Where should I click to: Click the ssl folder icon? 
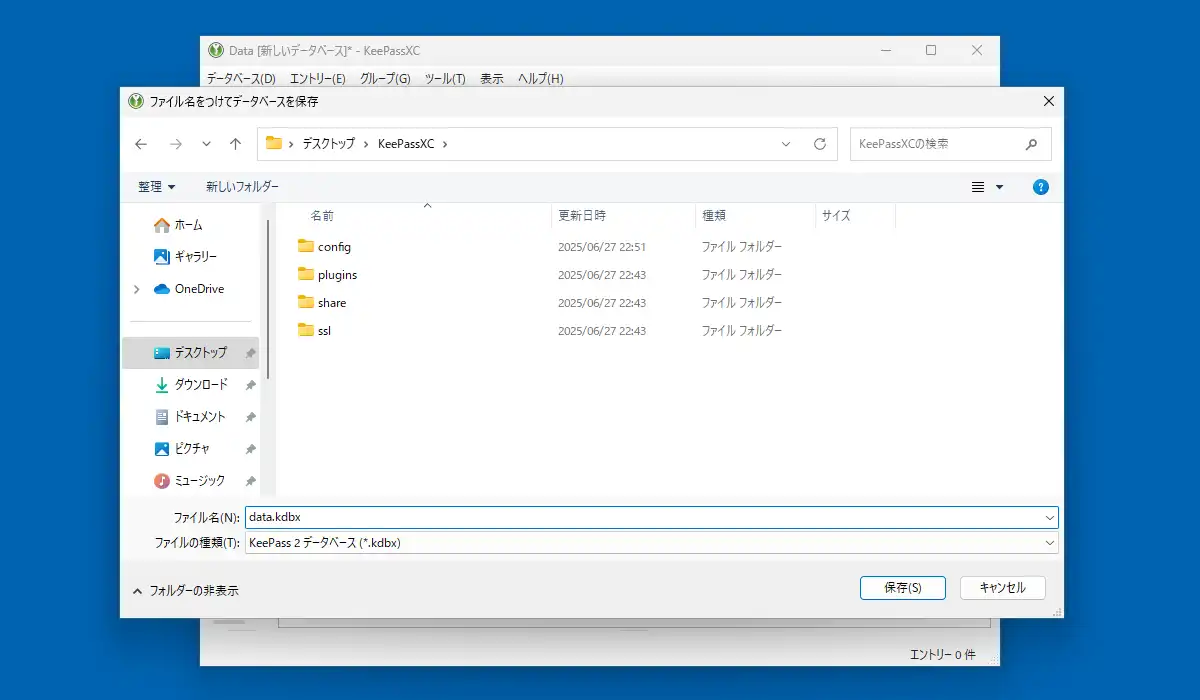click(x=306, y=330)
